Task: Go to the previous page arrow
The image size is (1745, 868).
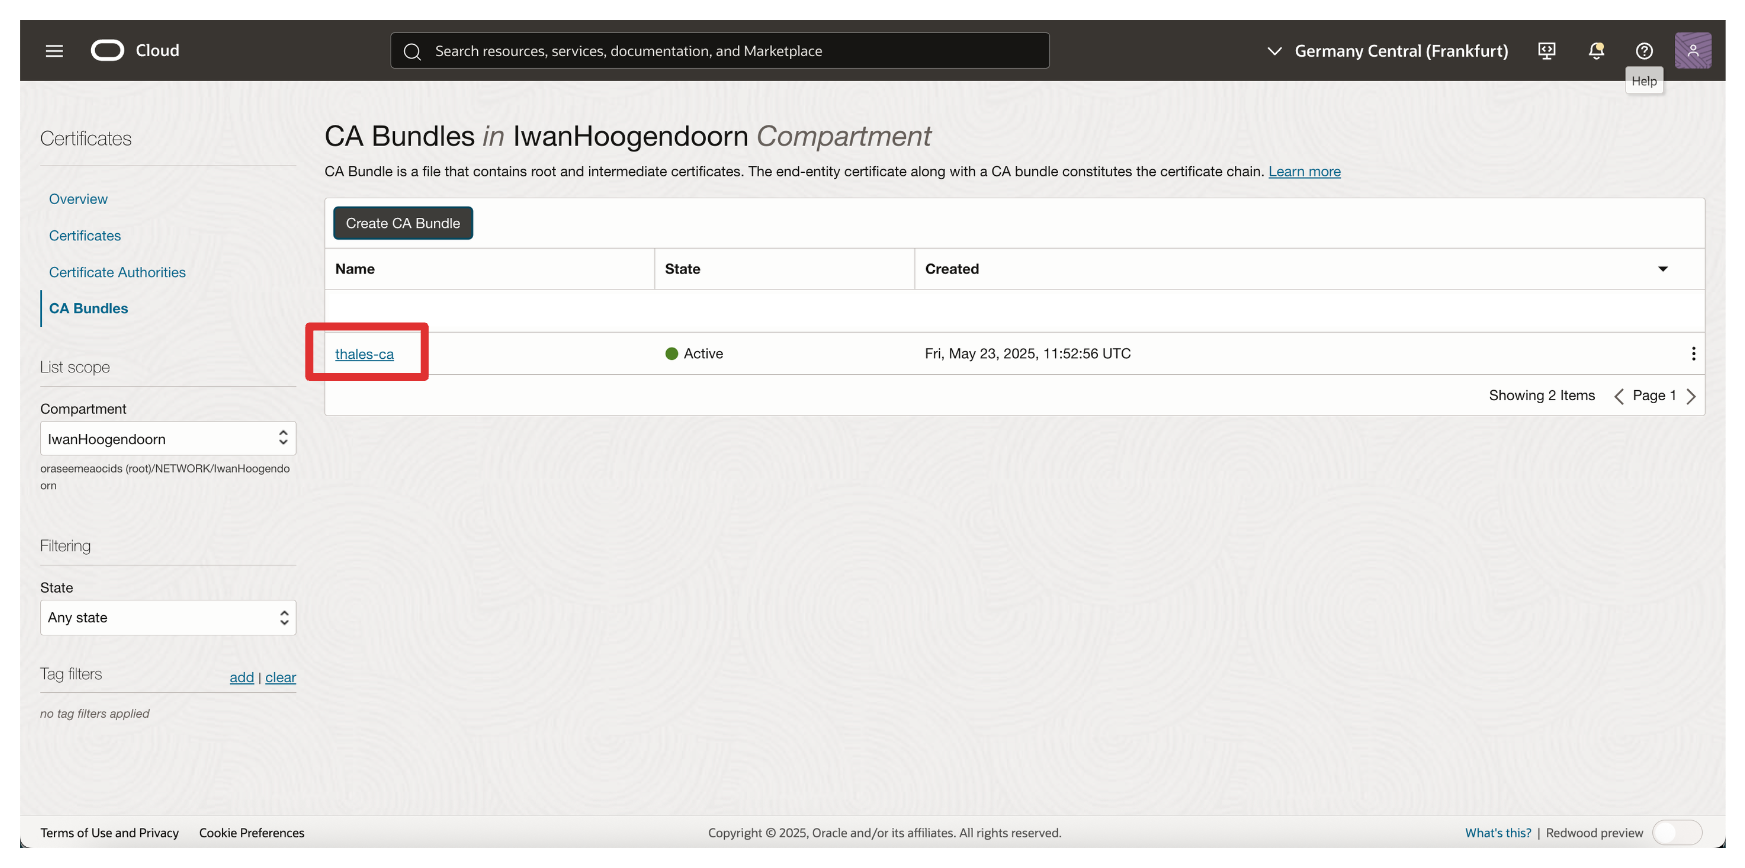Action: pyautogui.click(x=1618, y=396)
